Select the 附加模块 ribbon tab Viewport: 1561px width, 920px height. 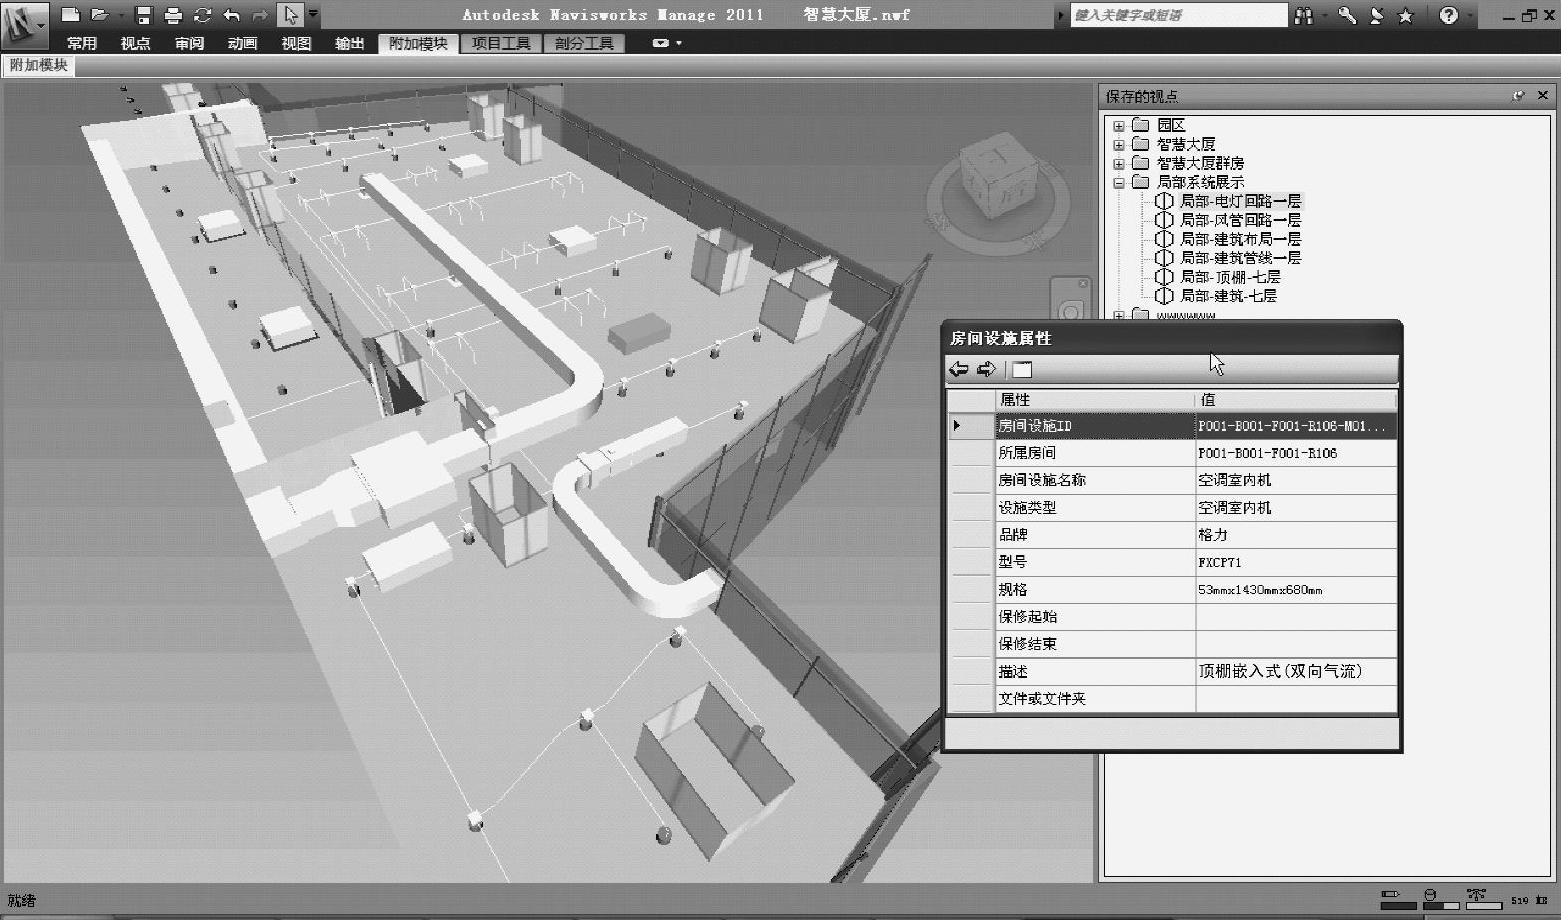pos(418,44)
